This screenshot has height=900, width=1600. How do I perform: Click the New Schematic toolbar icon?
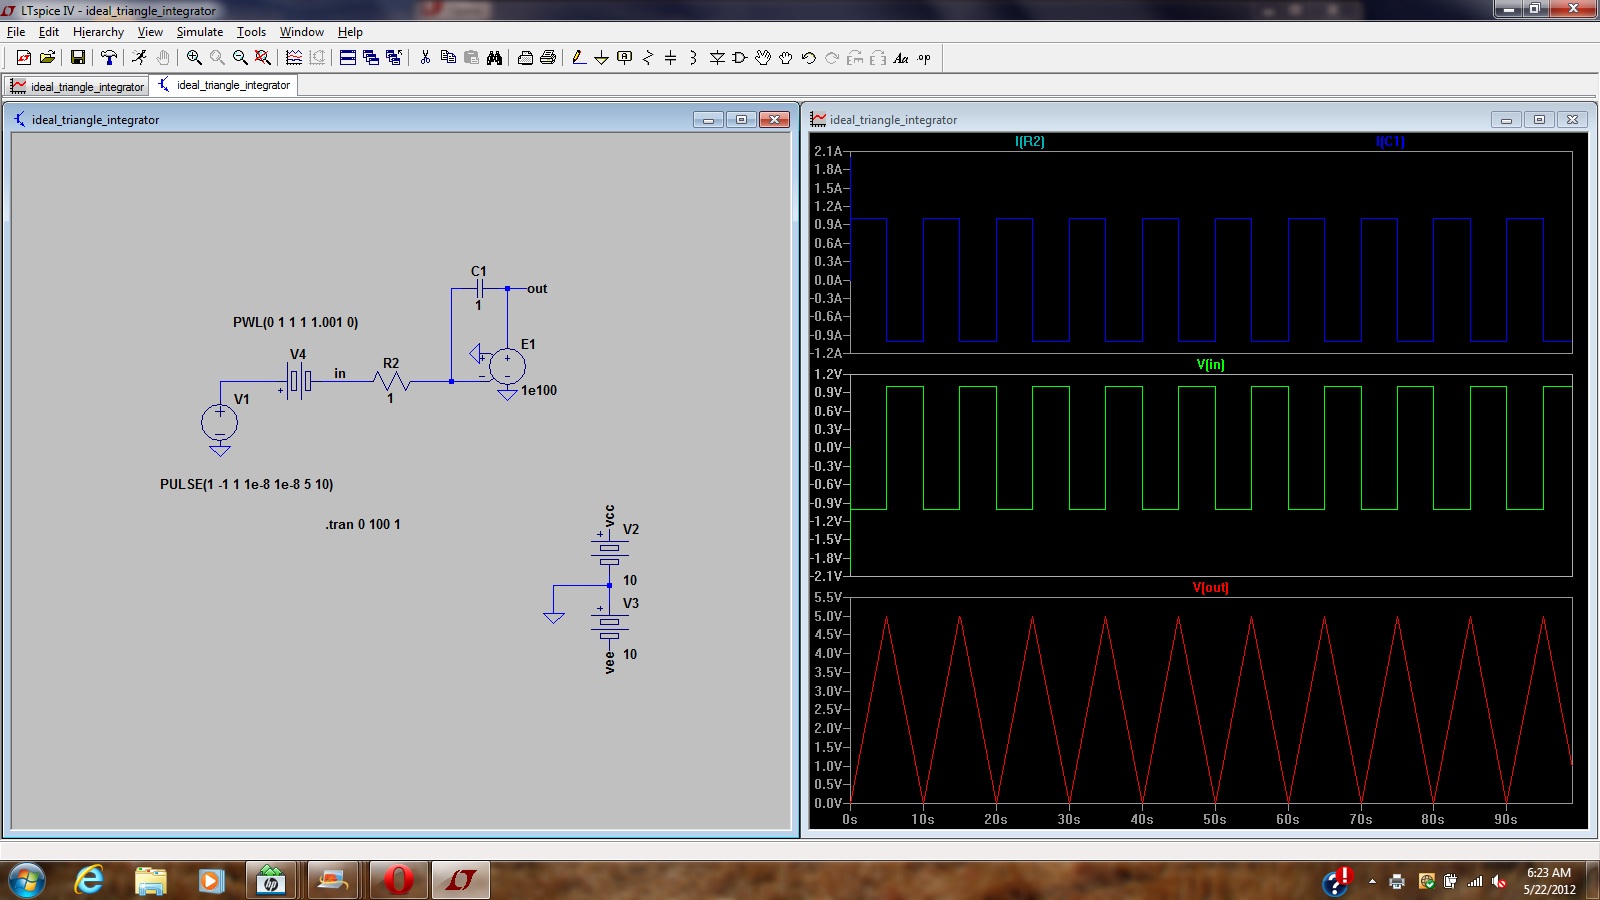24,58
